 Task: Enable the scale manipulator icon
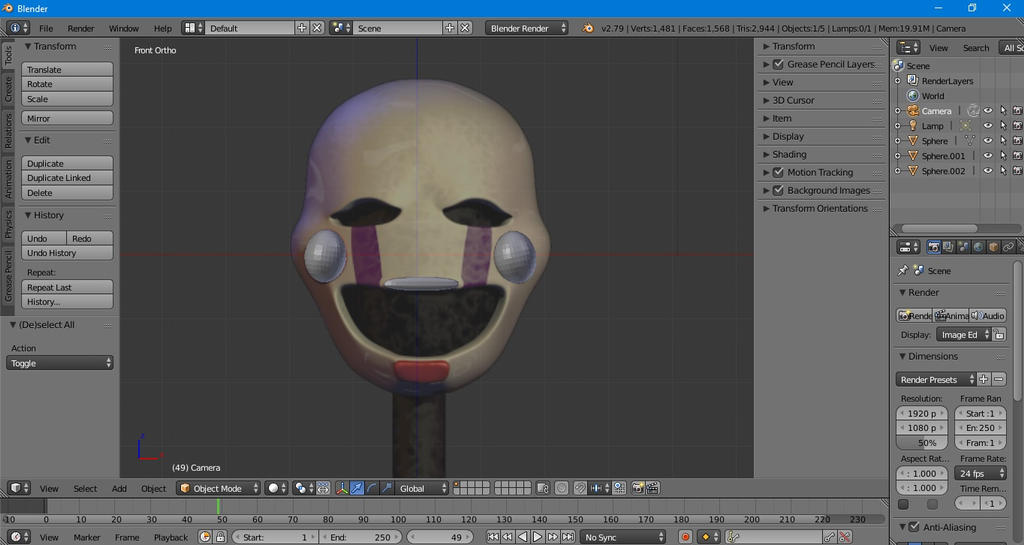tap(387, 488)
